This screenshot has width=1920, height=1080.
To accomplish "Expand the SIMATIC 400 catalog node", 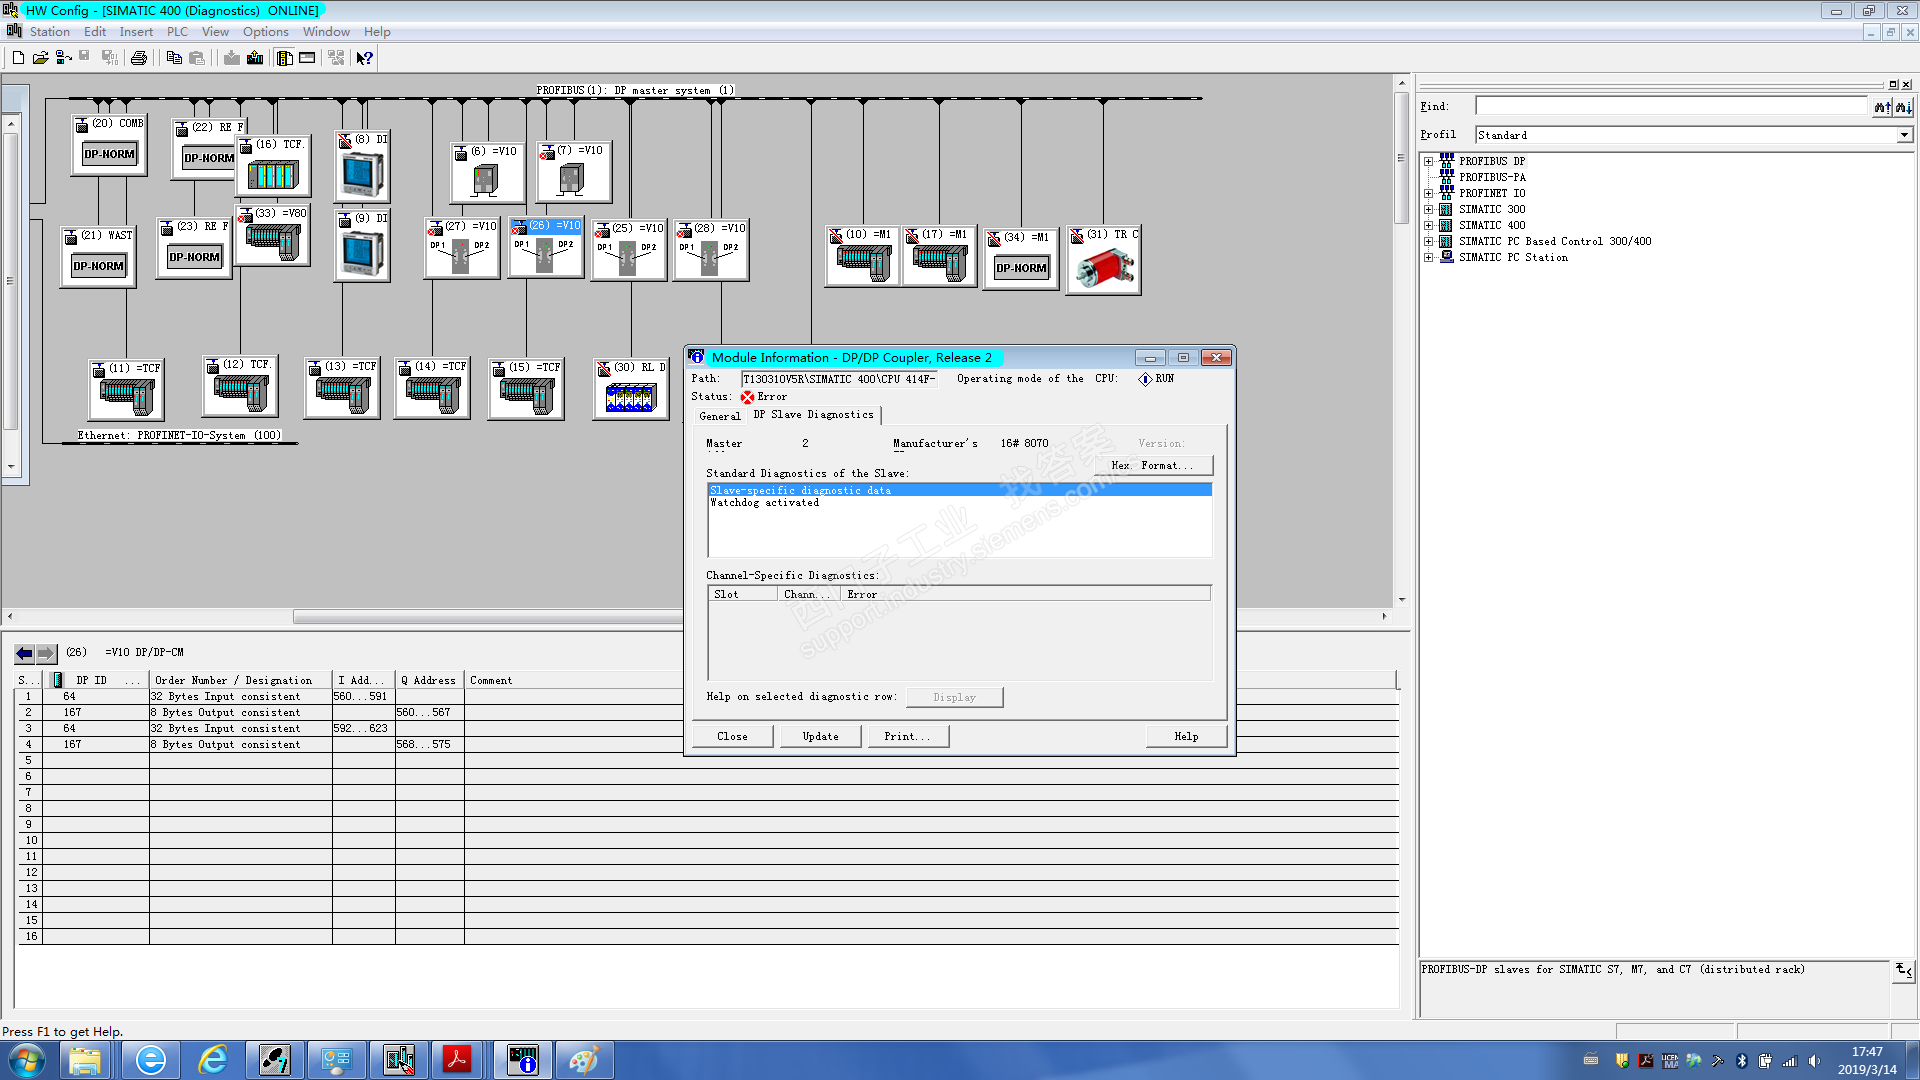I will pyautogui.click(x=1428, y=225).
